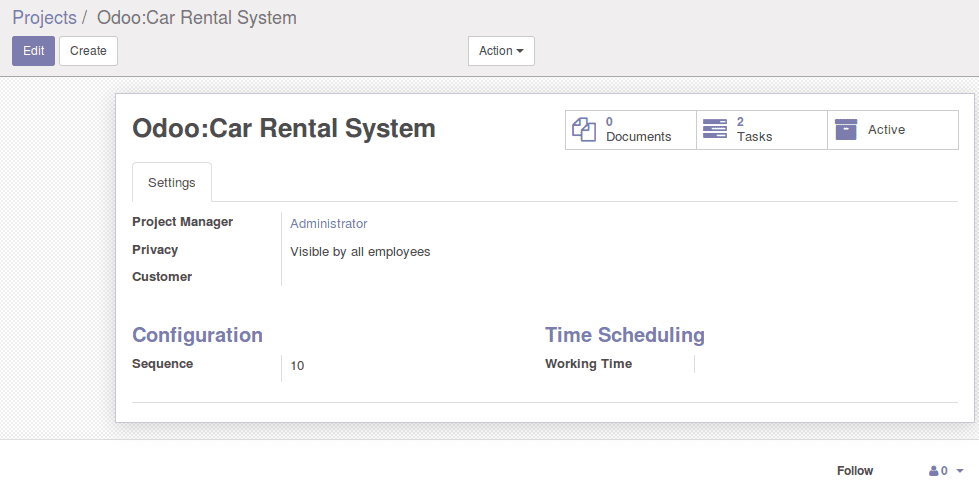979x502 pixels.
Task: Click the Sequence field label
Action: click(x=162, y=363)
